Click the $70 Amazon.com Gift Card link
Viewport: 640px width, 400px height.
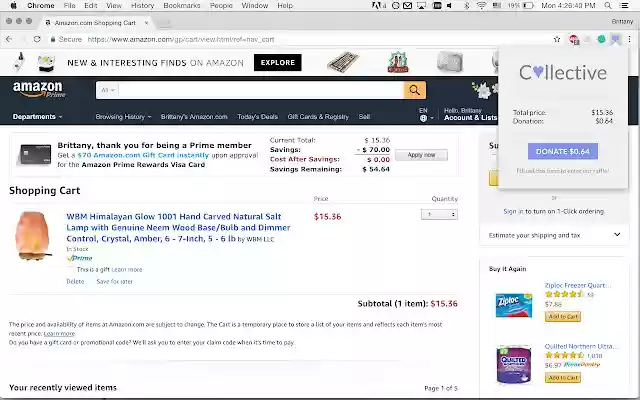point(143,155)
